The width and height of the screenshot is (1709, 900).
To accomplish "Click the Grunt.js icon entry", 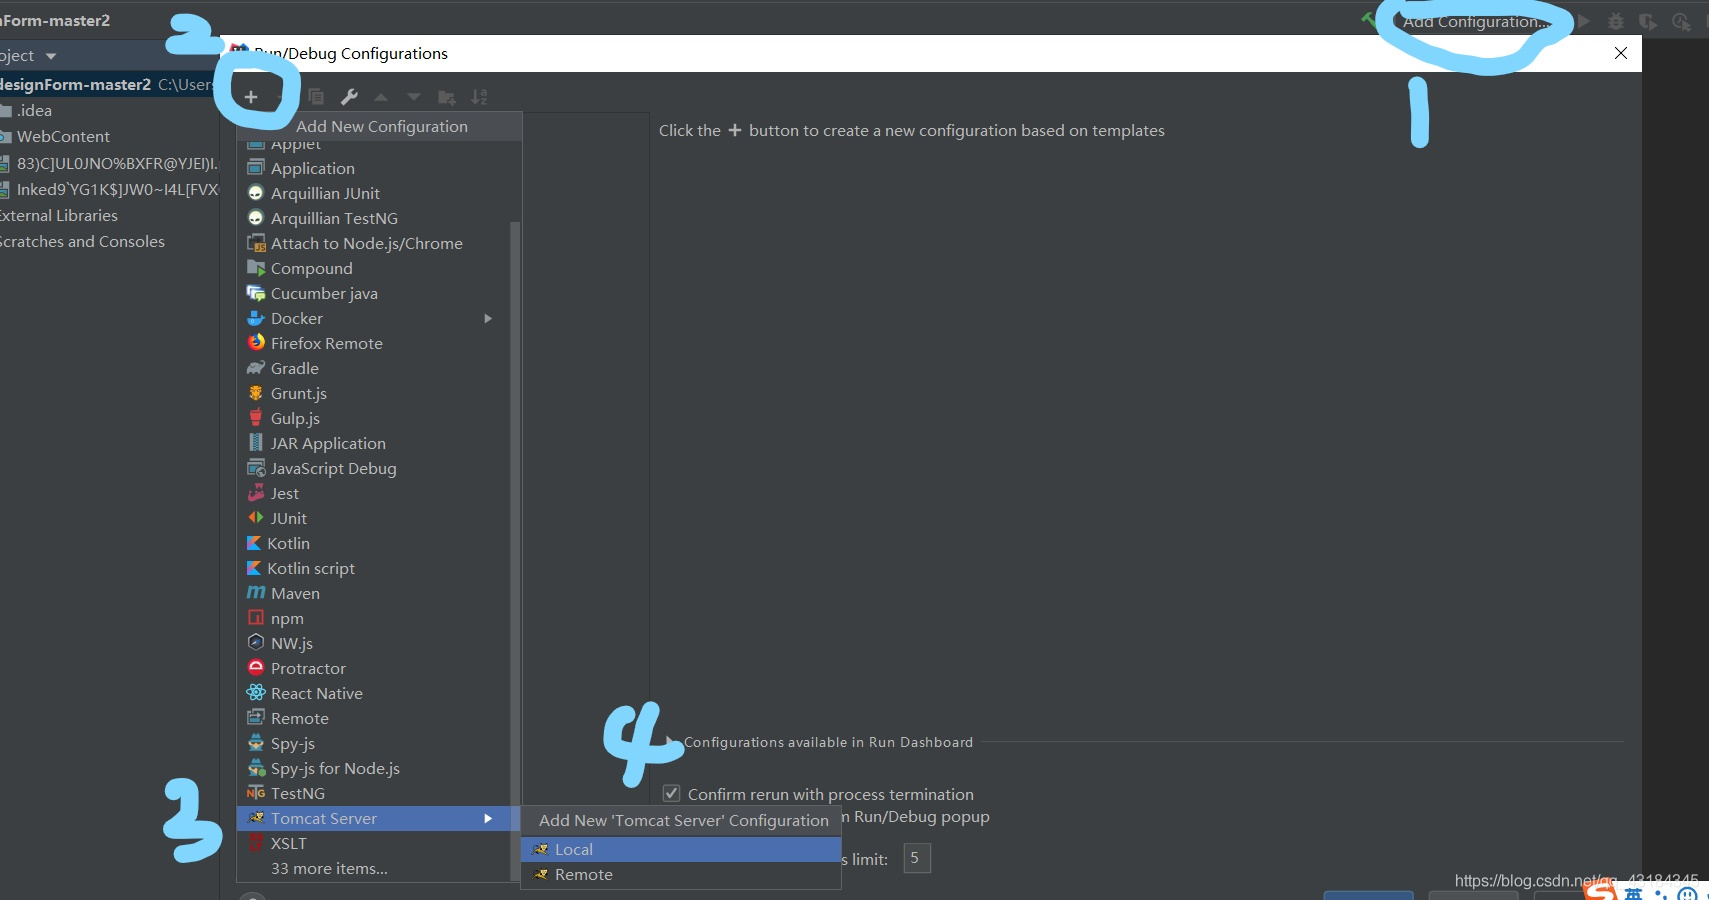I will tap(256, 393).
